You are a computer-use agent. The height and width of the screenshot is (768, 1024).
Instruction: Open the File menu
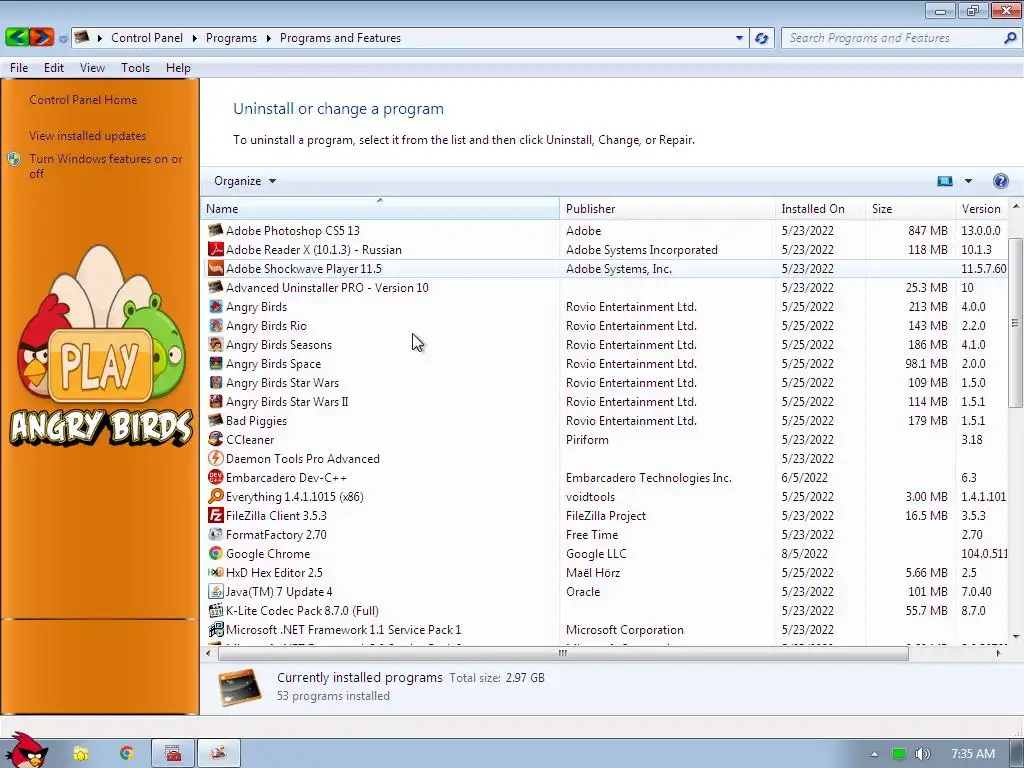tap(19, 68)
